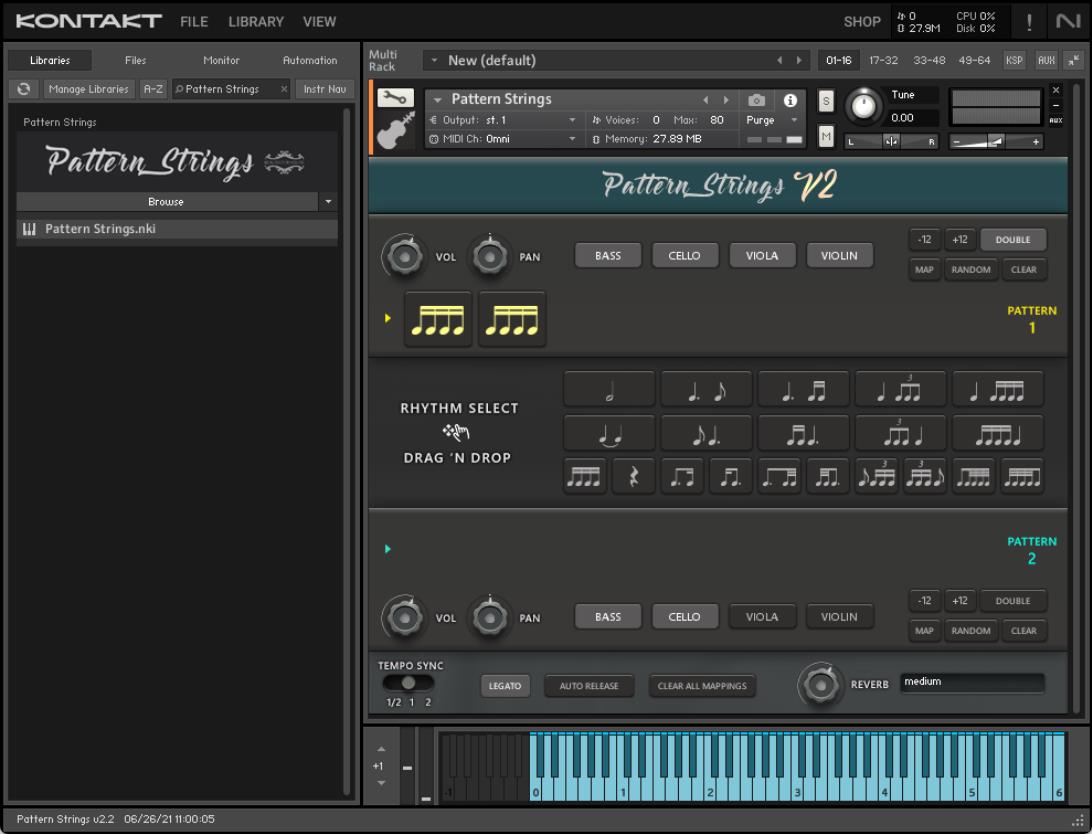Select the quarter rest rhythm tile
The image size is (1092, 834).
(632, 477)
